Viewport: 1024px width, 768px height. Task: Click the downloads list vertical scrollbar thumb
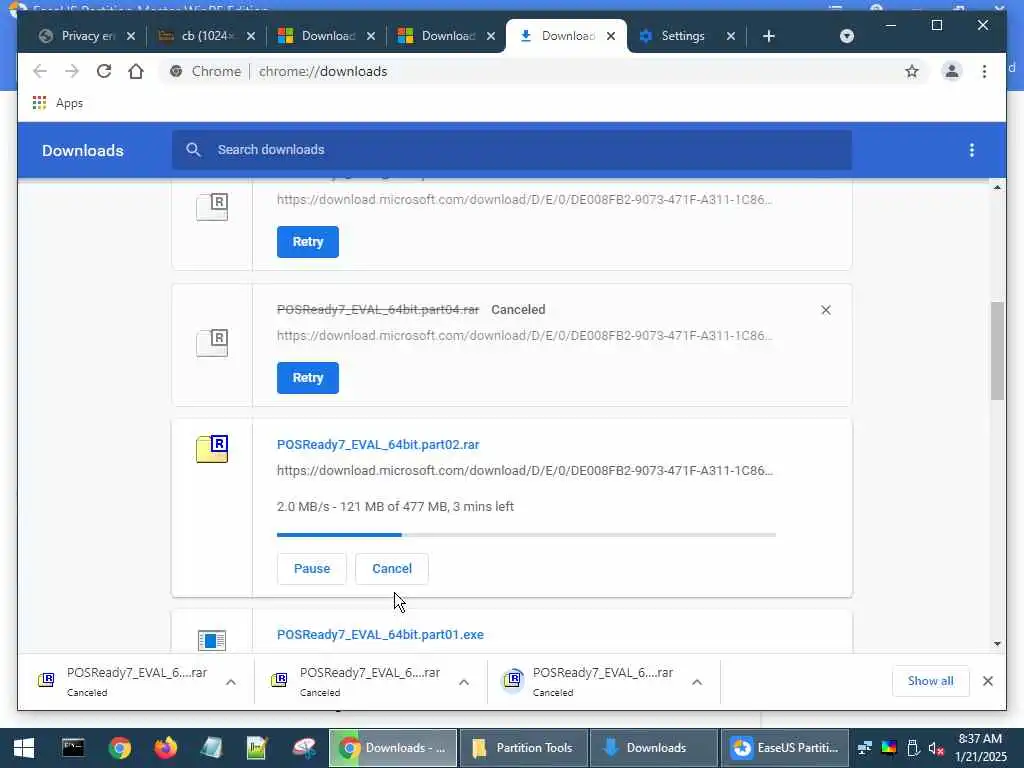997,351
